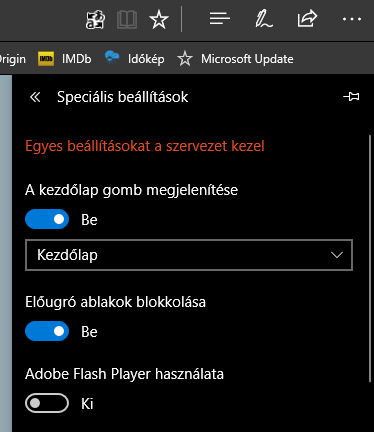Click the Add notes pen icon

(263, 19)
